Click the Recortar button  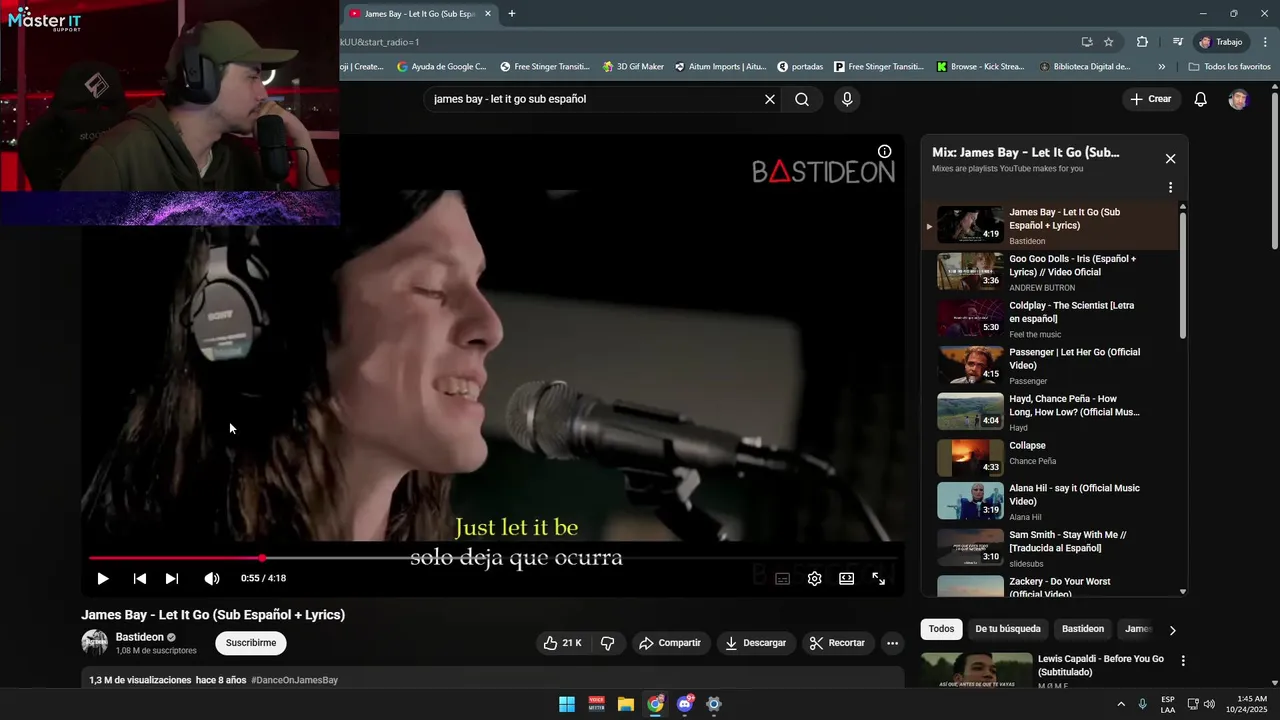(x=837, y=643)
